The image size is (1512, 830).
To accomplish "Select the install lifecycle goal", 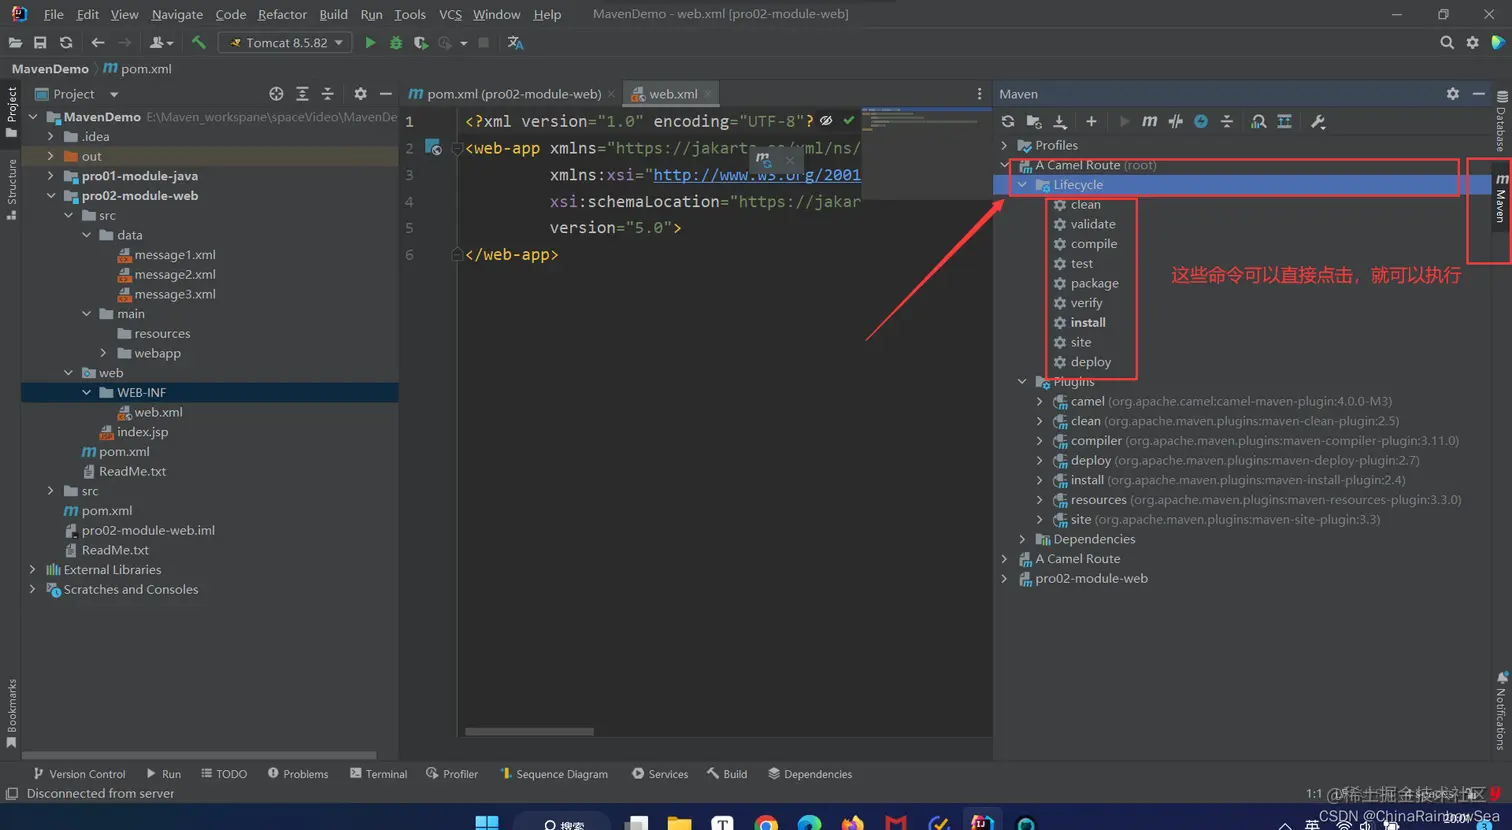I will click(x=1087, y=323).
